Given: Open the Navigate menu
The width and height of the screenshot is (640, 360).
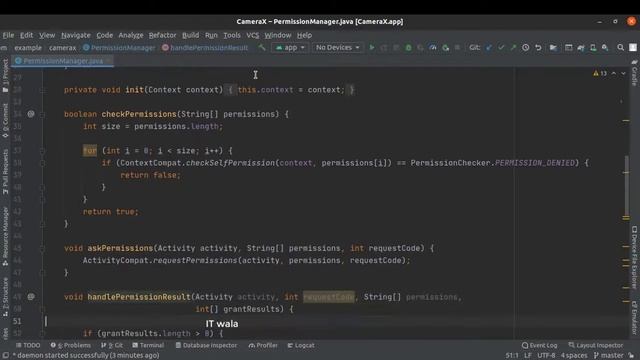Looking at the screenshot, I should tap(76, 35).
